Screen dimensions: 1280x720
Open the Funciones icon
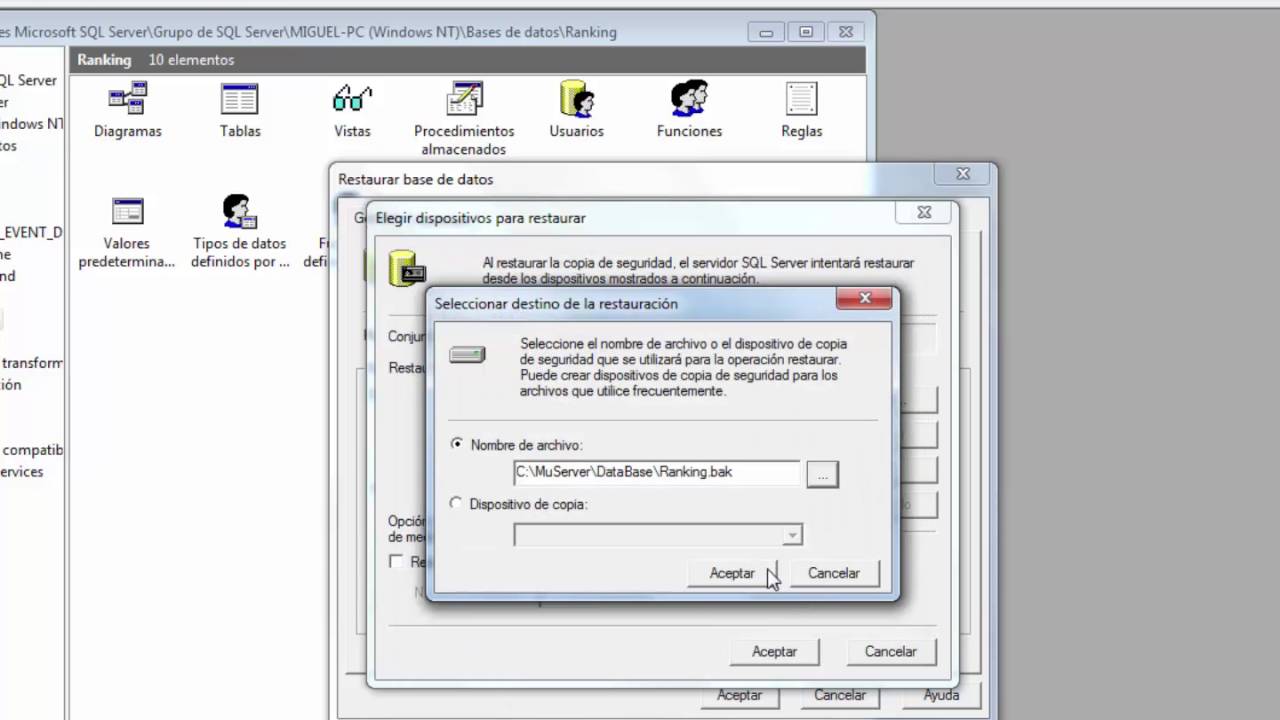689,99
